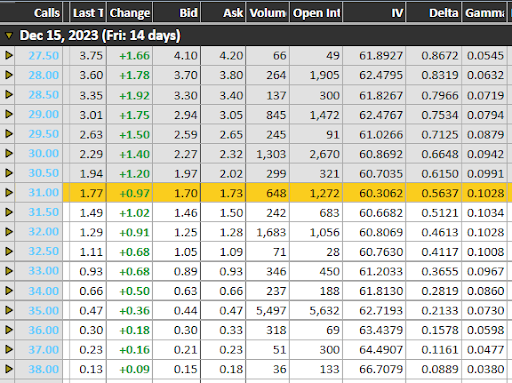Click the 845 volume cell

tap(268, 115)
